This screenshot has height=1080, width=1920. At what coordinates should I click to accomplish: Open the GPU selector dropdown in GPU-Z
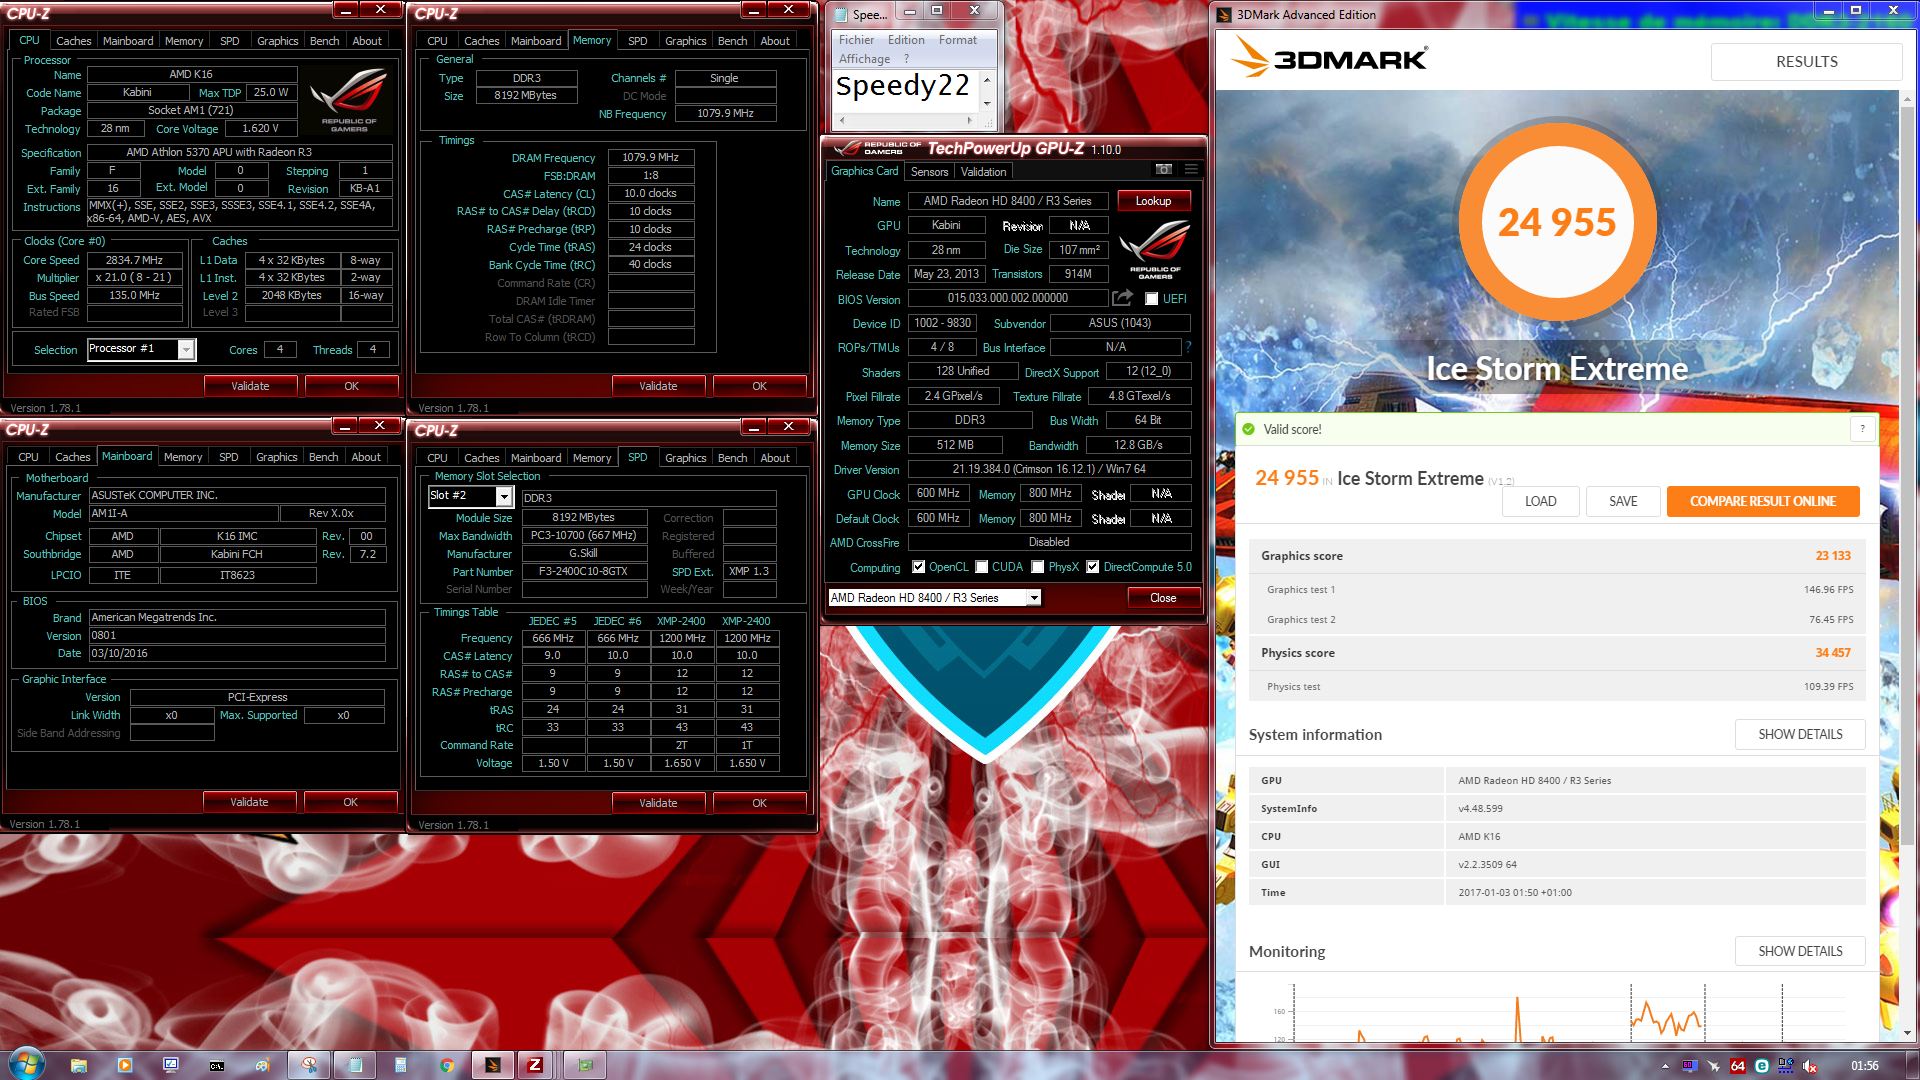tap(1033, 597)
